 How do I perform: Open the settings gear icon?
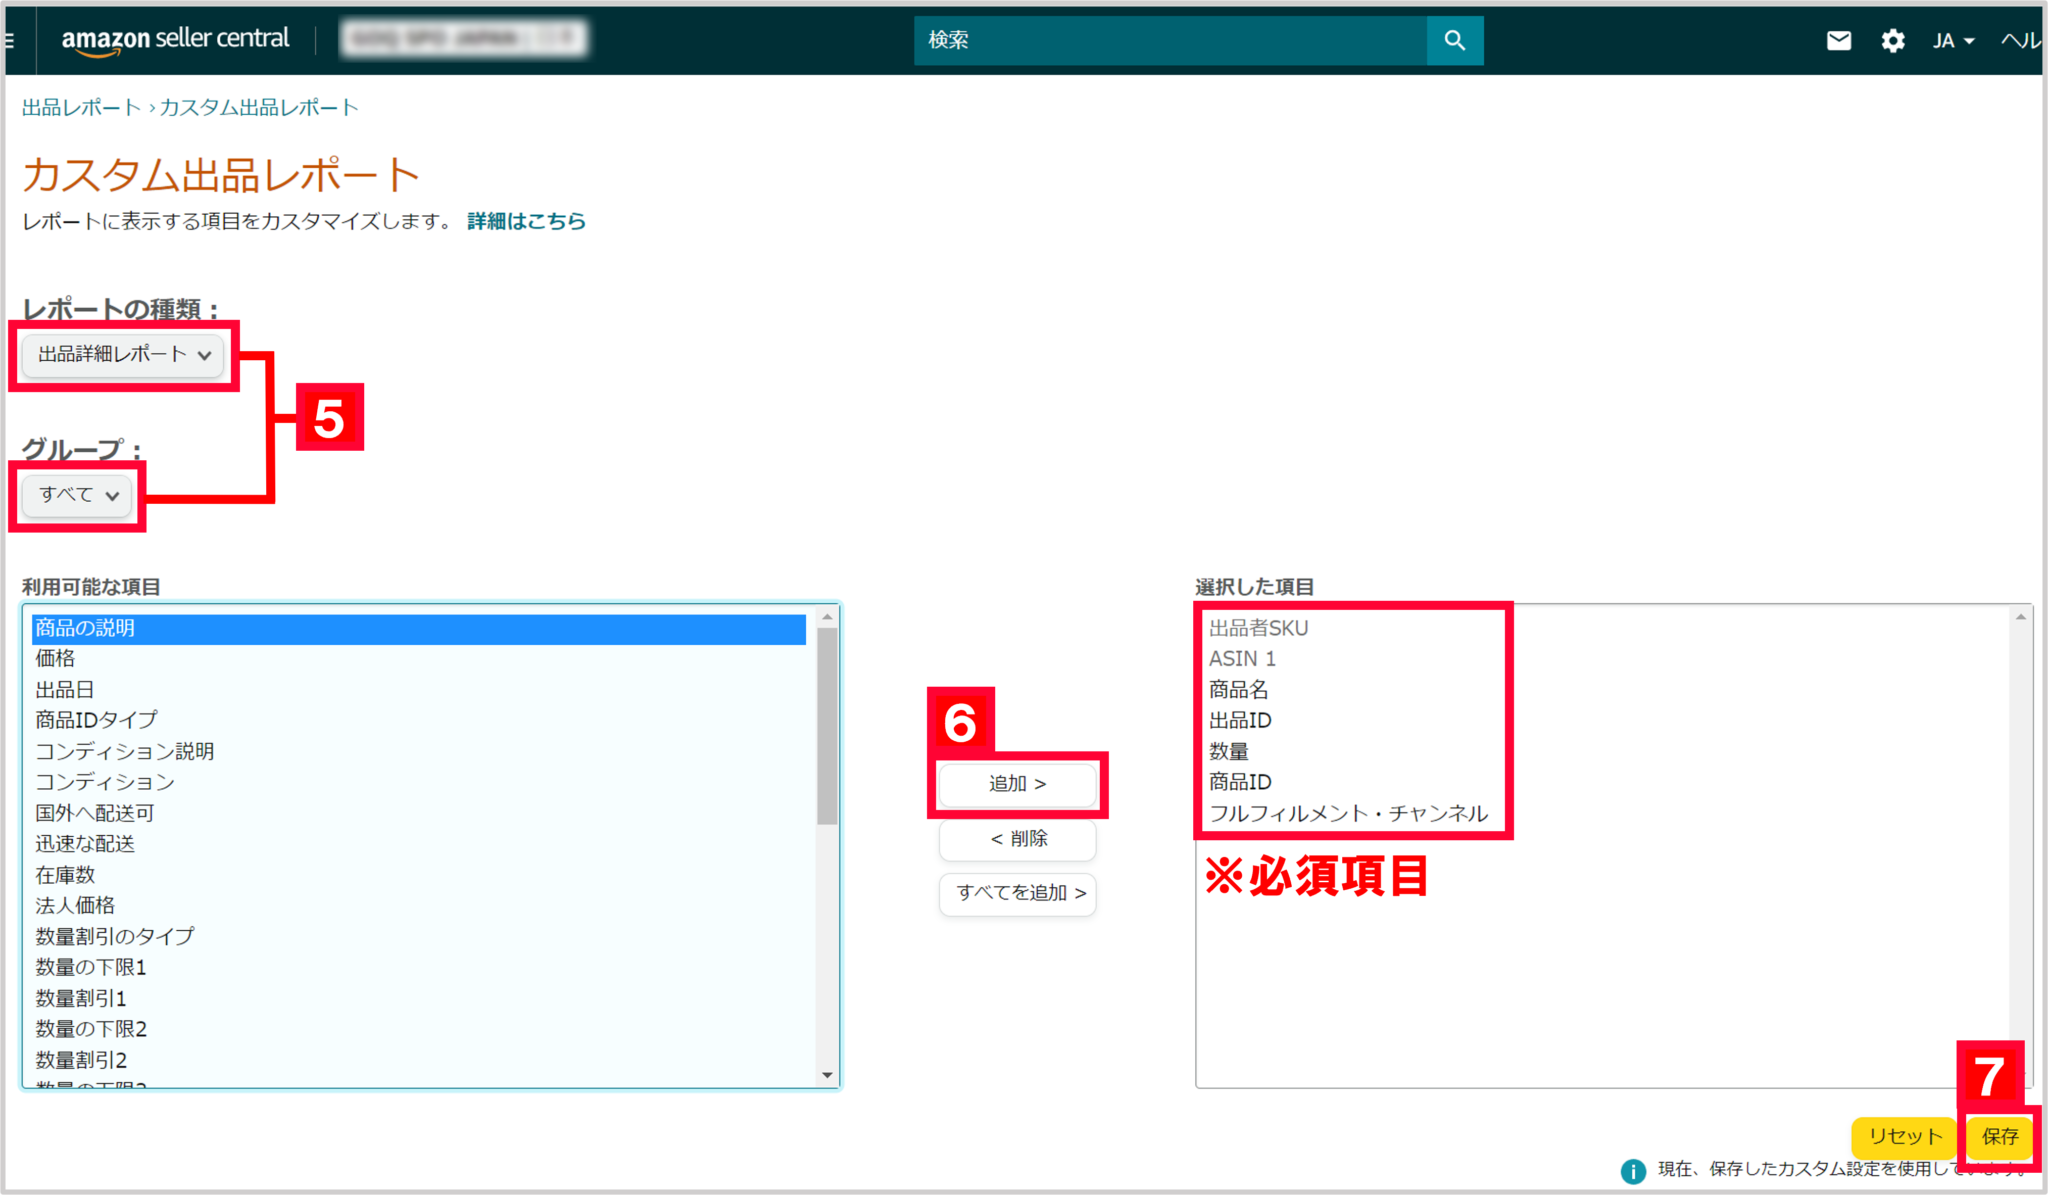[x=1892, y=40]
